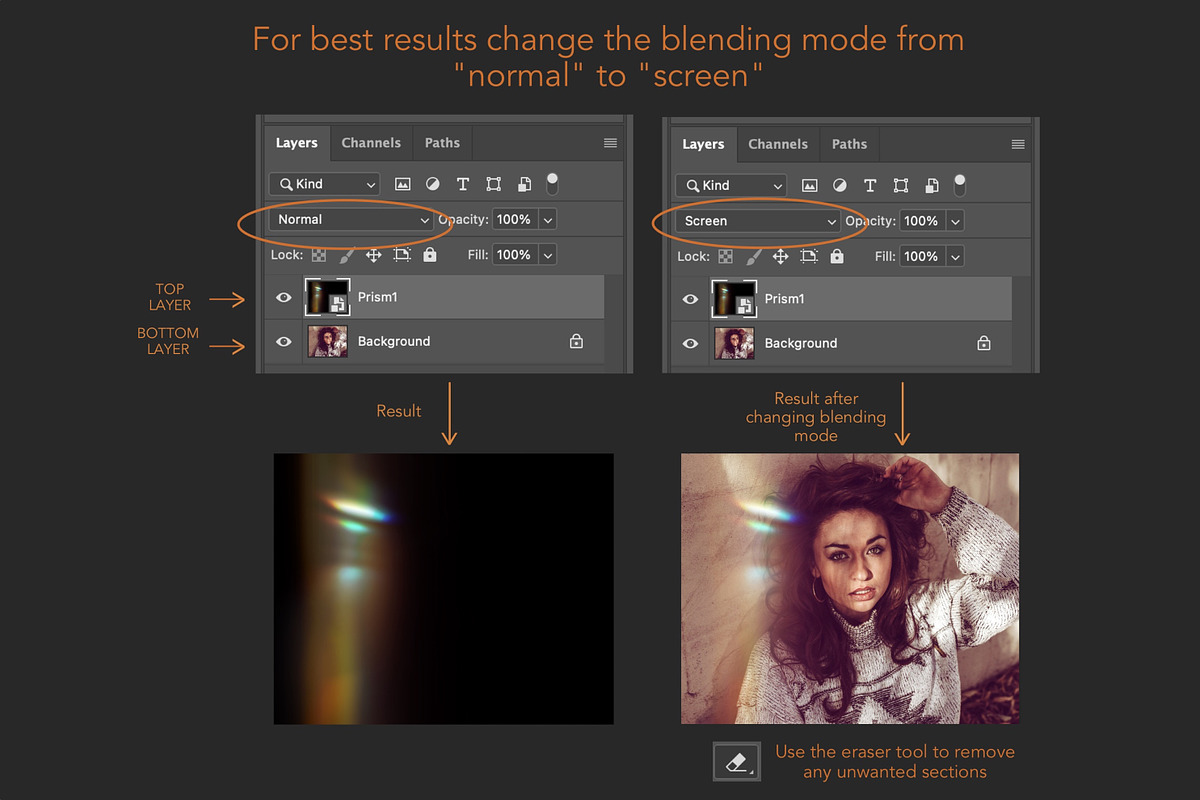This screenshot has height=800, width=1200.
Task: Hide Prism1 layer in left panel
Action: click(x=284, y=298)
